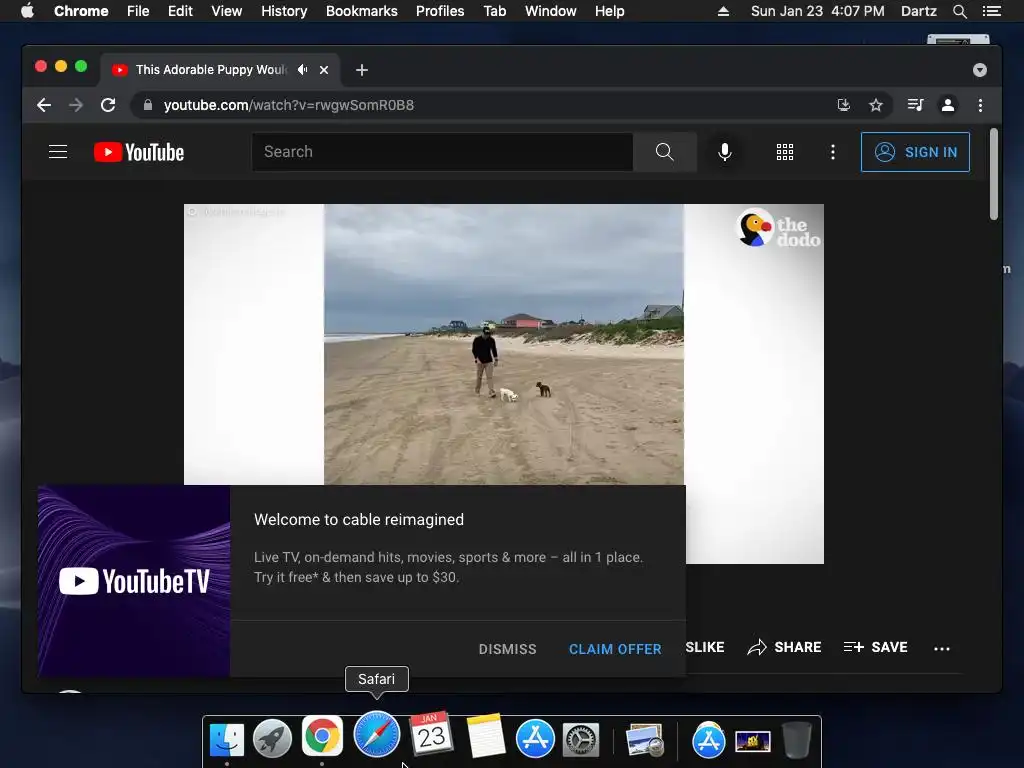Open the View menu

point(227,11)
